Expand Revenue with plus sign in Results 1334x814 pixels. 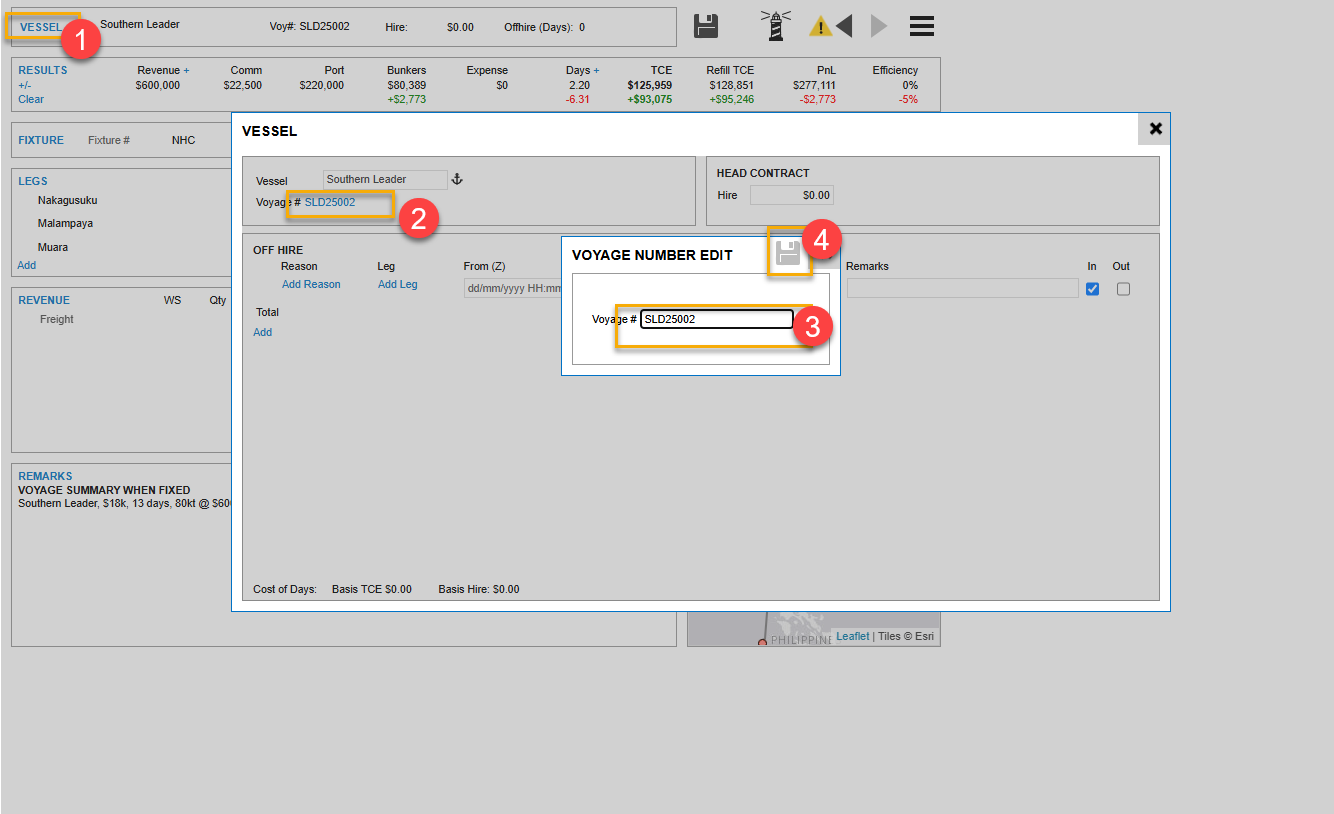click(186, 70)
